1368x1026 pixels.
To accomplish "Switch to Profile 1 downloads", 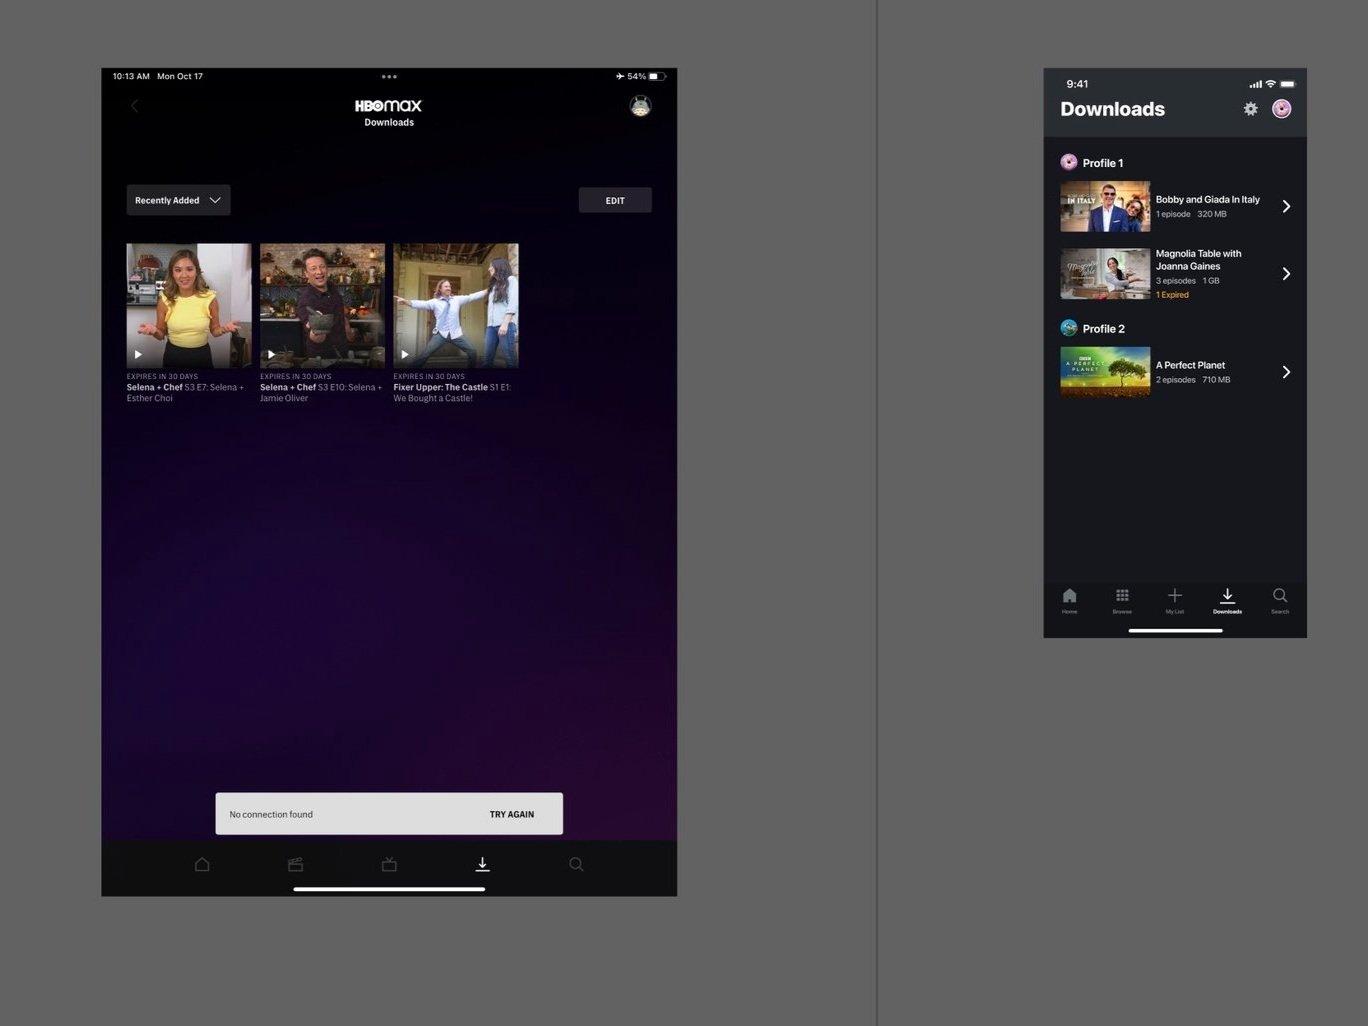I will tap(1102, 162).
